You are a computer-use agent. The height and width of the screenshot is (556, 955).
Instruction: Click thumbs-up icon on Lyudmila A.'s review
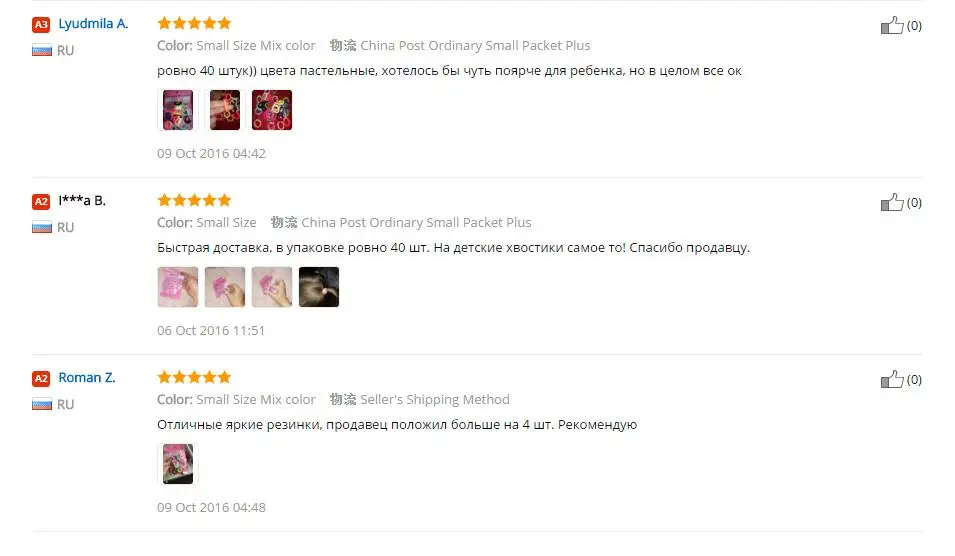click(x=892, y=25)
